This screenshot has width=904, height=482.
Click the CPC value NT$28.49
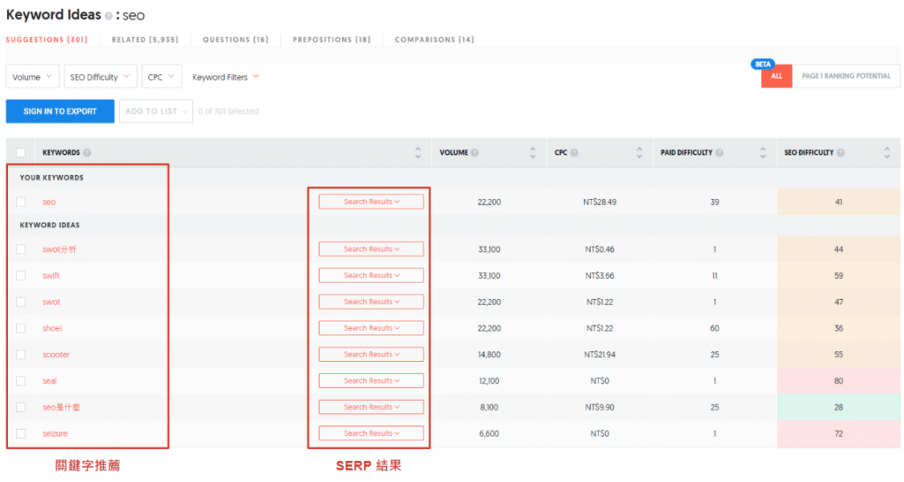click(x=600, y=202)
